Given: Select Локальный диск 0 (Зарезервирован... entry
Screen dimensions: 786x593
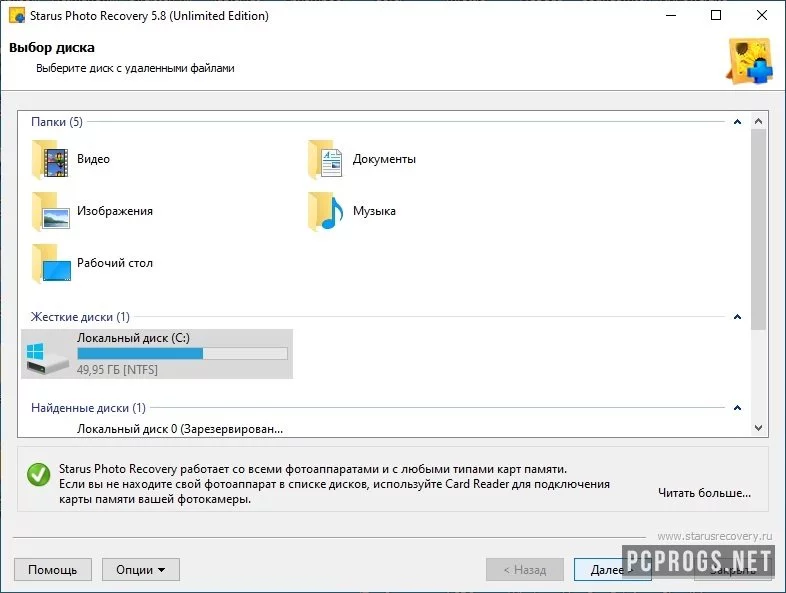Looking at the screenshot, I should pyautogui.click(x=180, y=429).
